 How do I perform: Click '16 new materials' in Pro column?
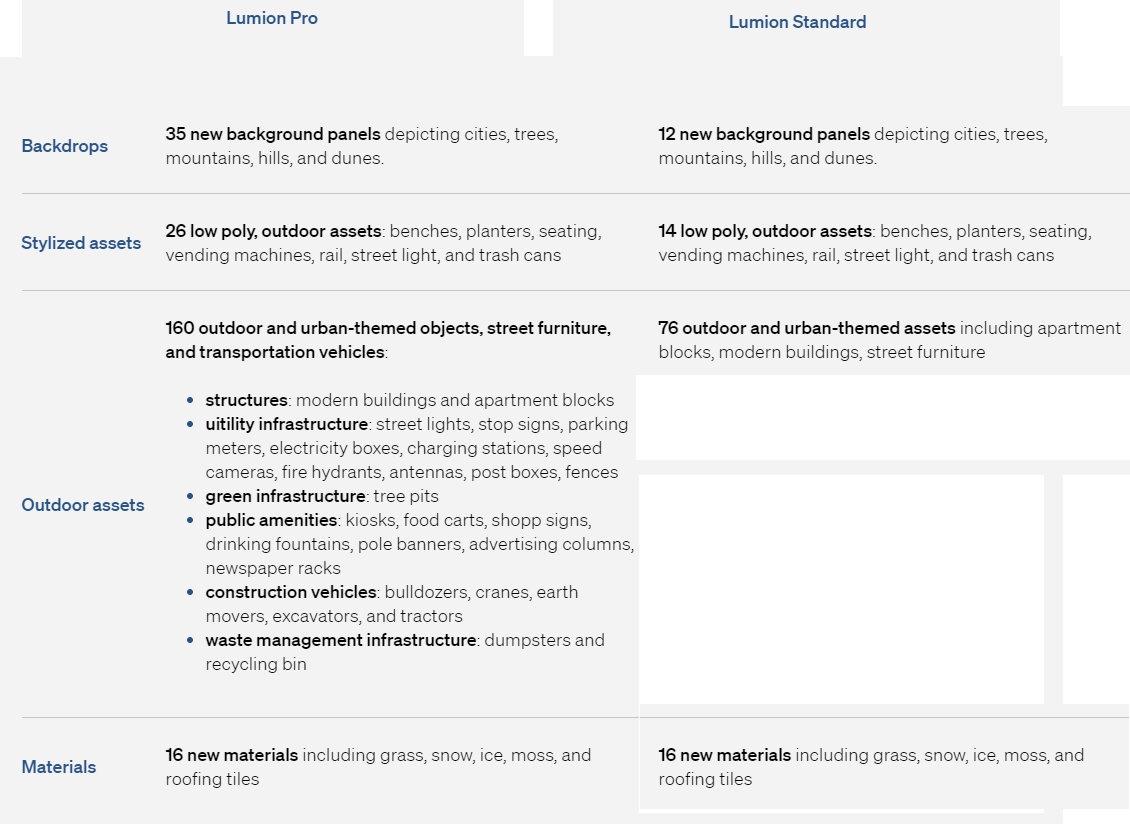pos(232,755)
